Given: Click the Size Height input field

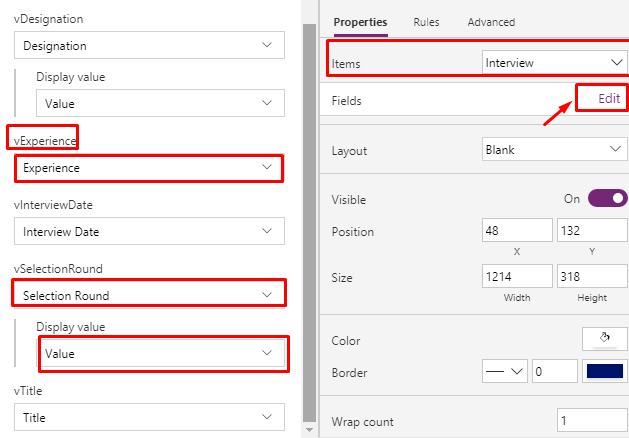Looking at the screenshot, I should click(592, 276).
